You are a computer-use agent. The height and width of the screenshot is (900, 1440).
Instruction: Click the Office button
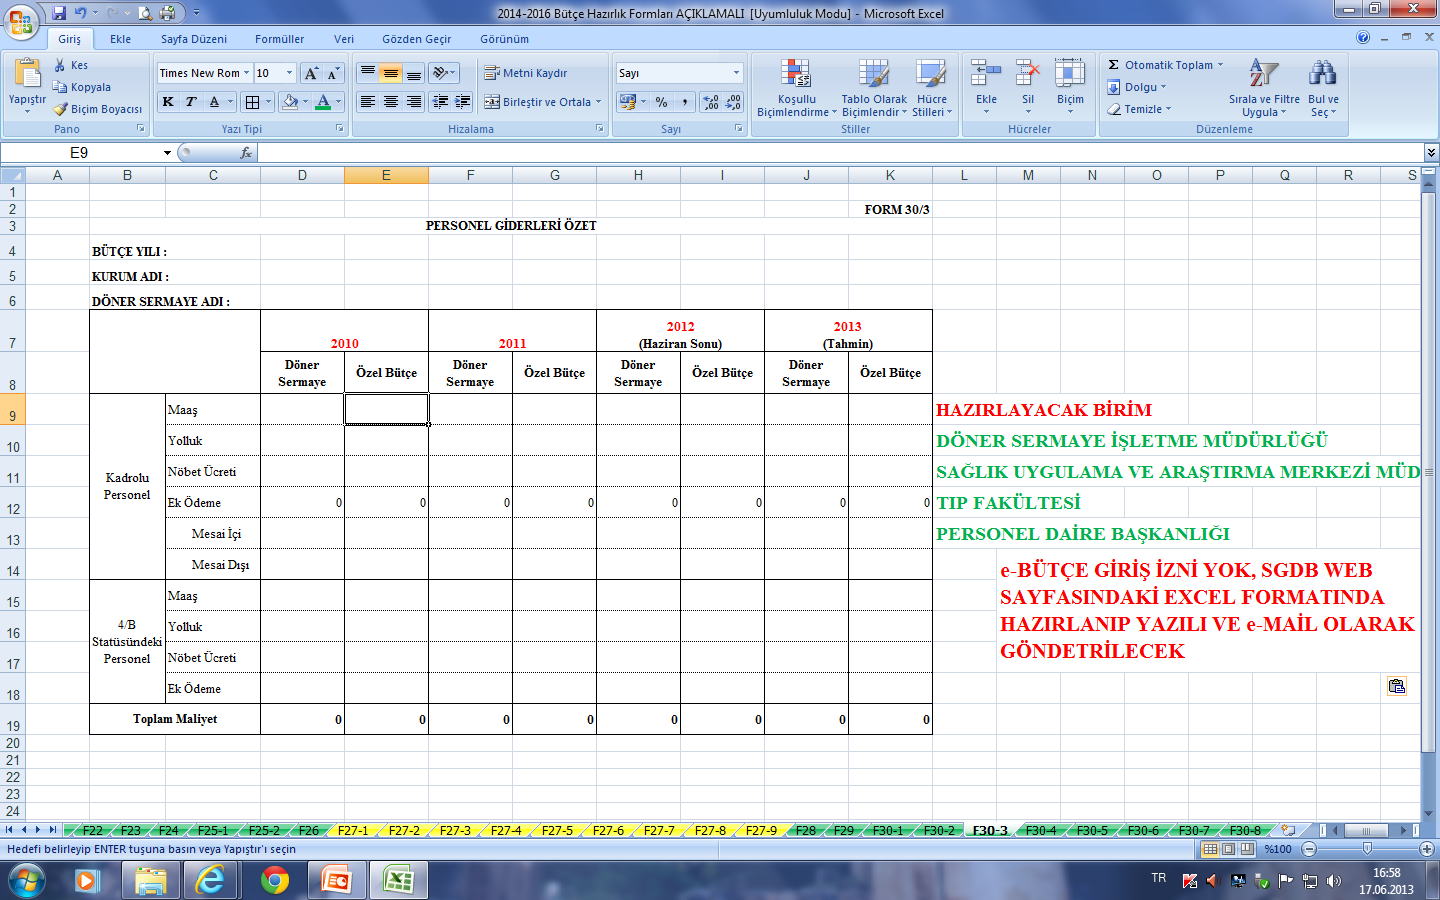point(20,20)
